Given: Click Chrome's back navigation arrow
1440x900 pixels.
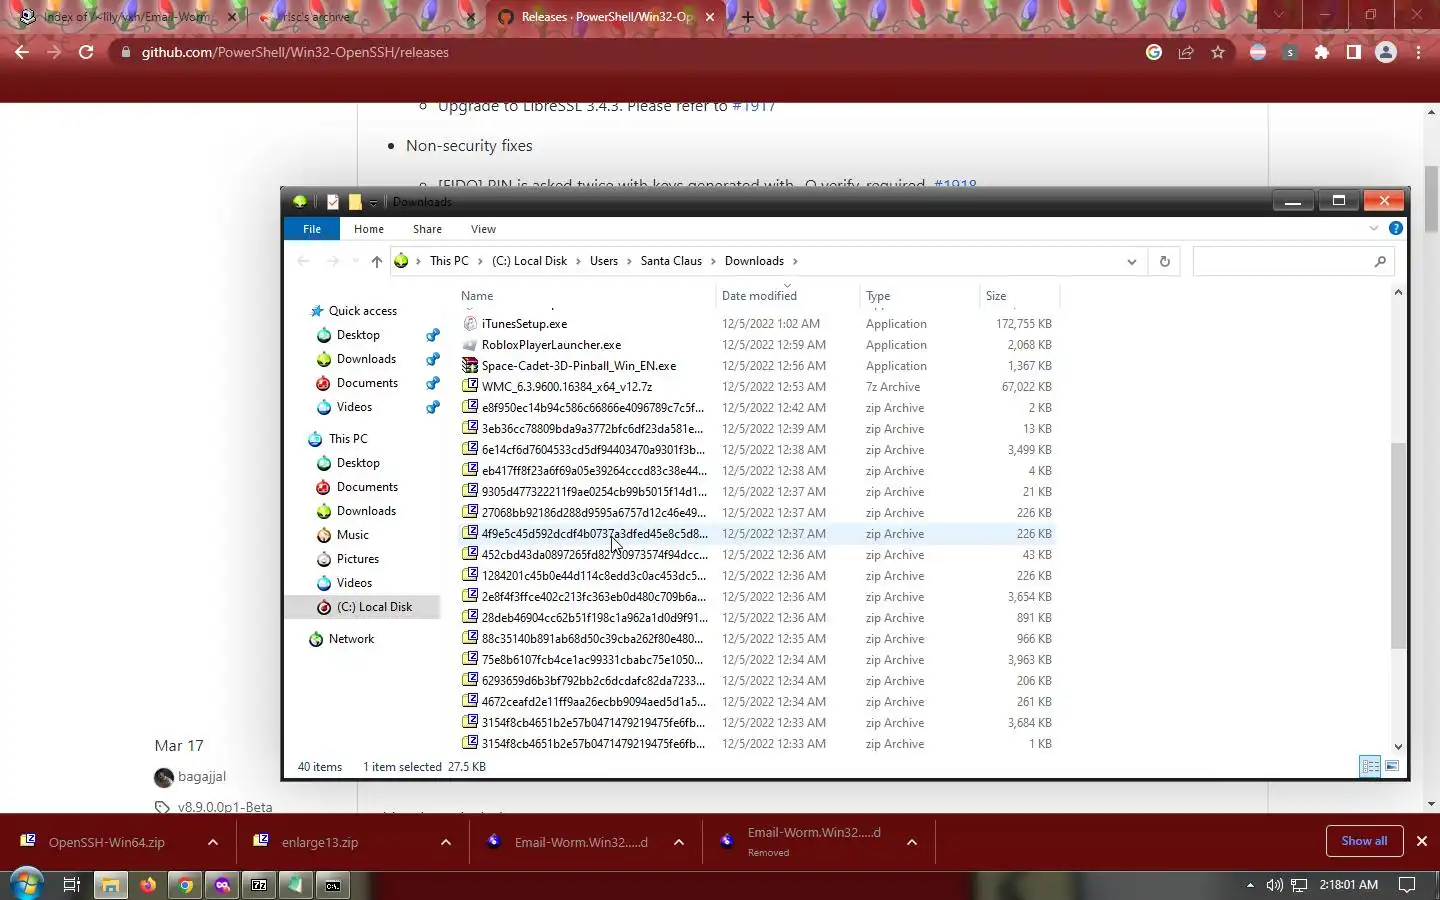Looking at the screenshot, I should (22, 52).
